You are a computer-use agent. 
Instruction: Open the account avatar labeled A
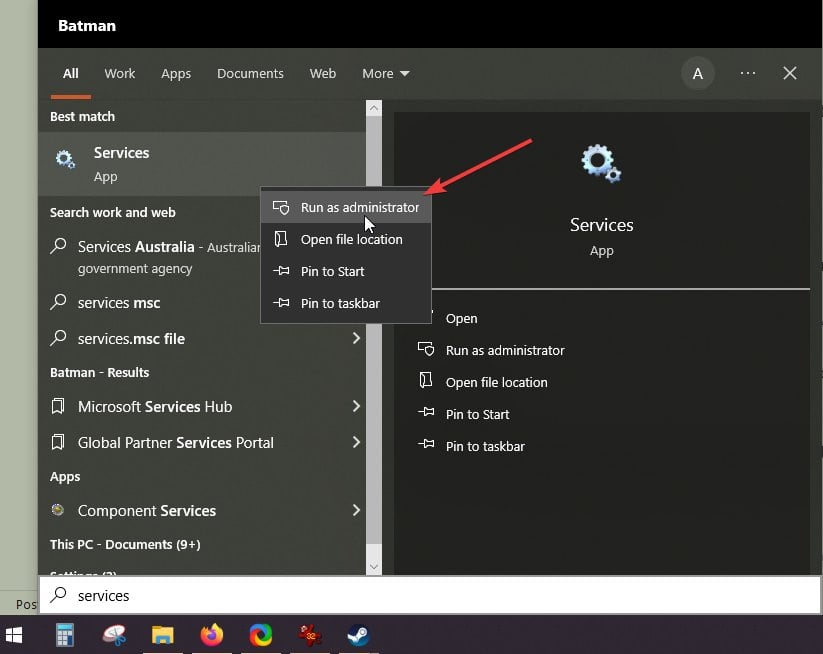[x=698, y=73]
